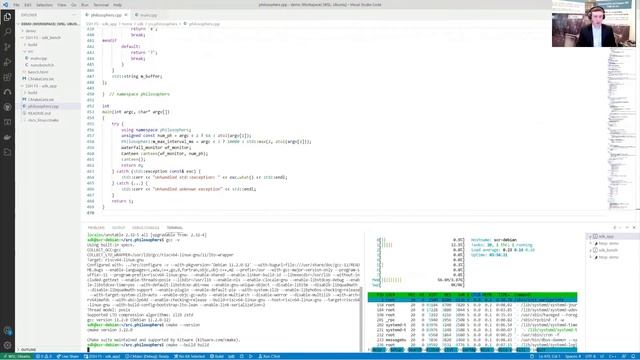Open the Edit menu
Image resolution: width=640 pixels, height=360 pixels.
pyautogui.click(x=28, y=5)
